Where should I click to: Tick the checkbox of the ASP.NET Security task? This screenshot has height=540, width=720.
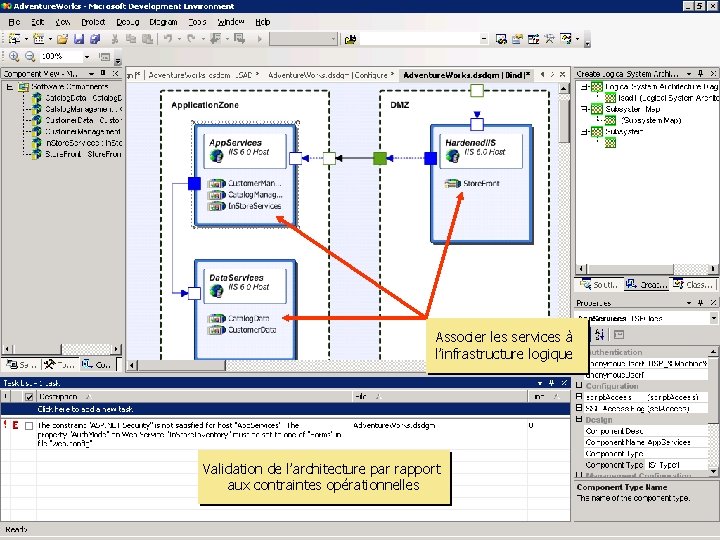click(29, 426)
